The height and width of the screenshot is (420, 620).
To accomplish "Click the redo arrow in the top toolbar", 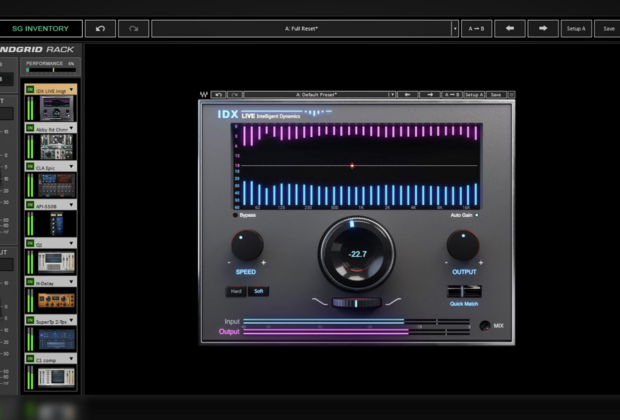I will (133, 29).
